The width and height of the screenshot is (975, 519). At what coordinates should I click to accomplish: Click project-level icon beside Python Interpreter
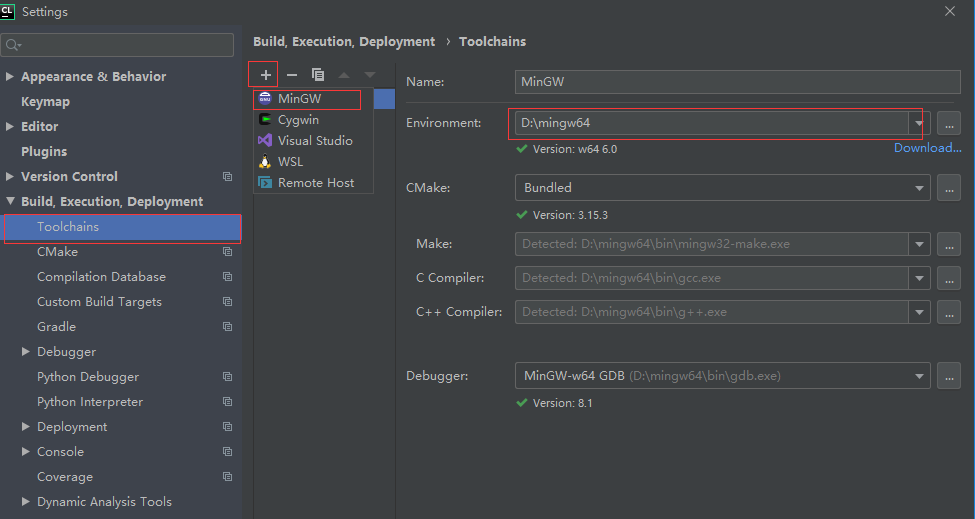pos(228,402)
